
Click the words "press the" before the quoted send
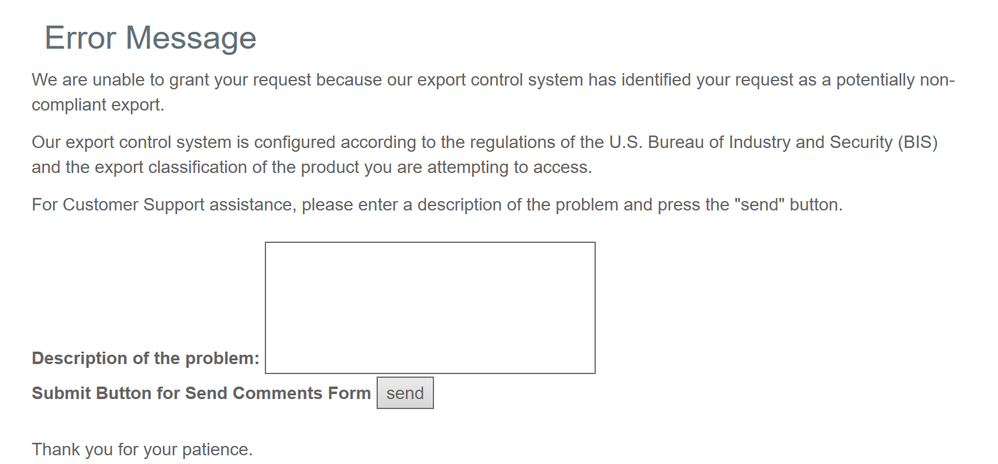tap(692, 205)
